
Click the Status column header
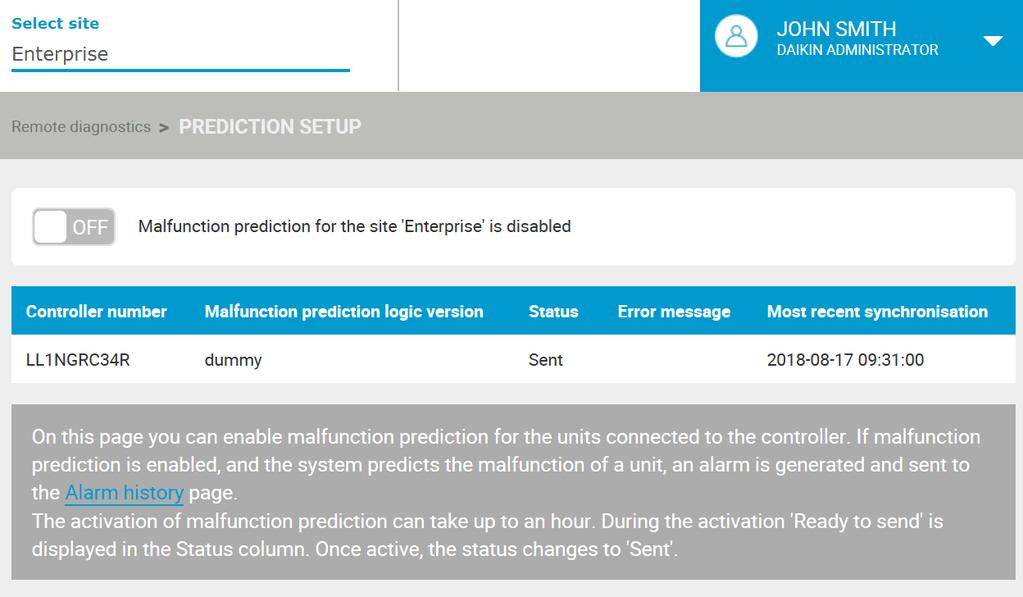tap(553, 311)
